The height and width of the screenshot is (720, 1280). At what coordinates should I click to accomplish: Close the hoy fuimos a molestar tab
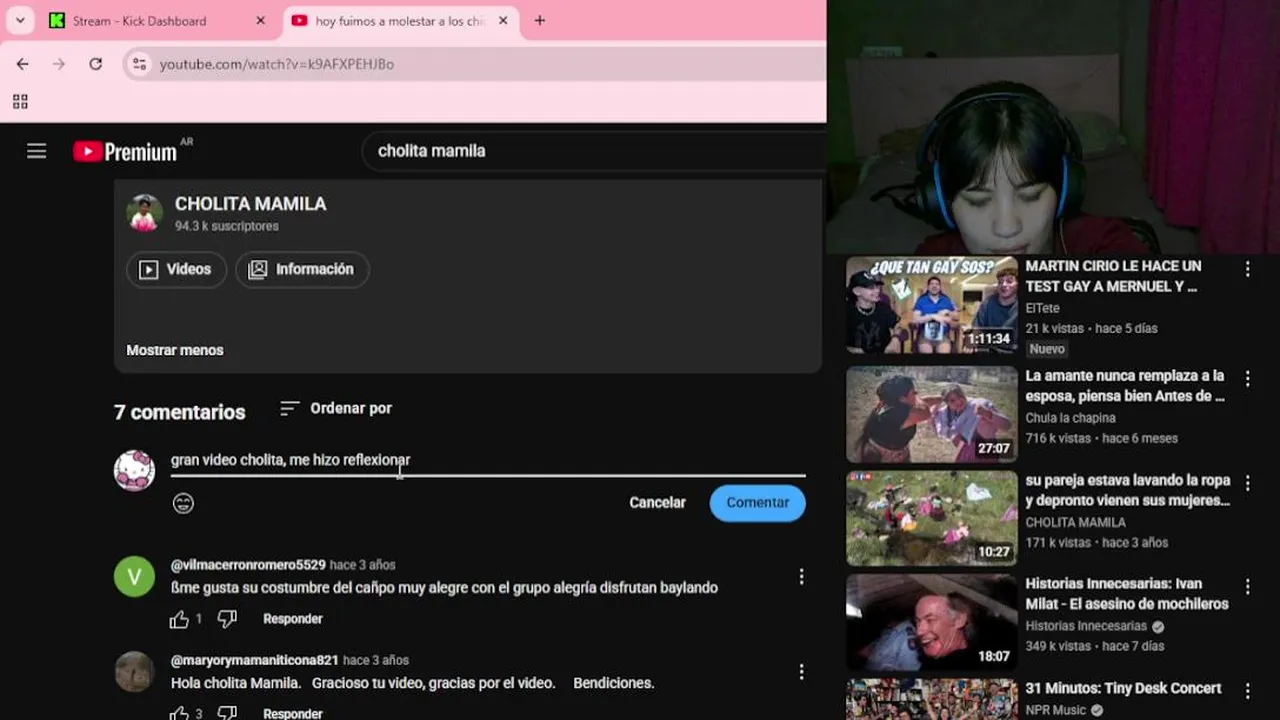click(x=503, y=21)
